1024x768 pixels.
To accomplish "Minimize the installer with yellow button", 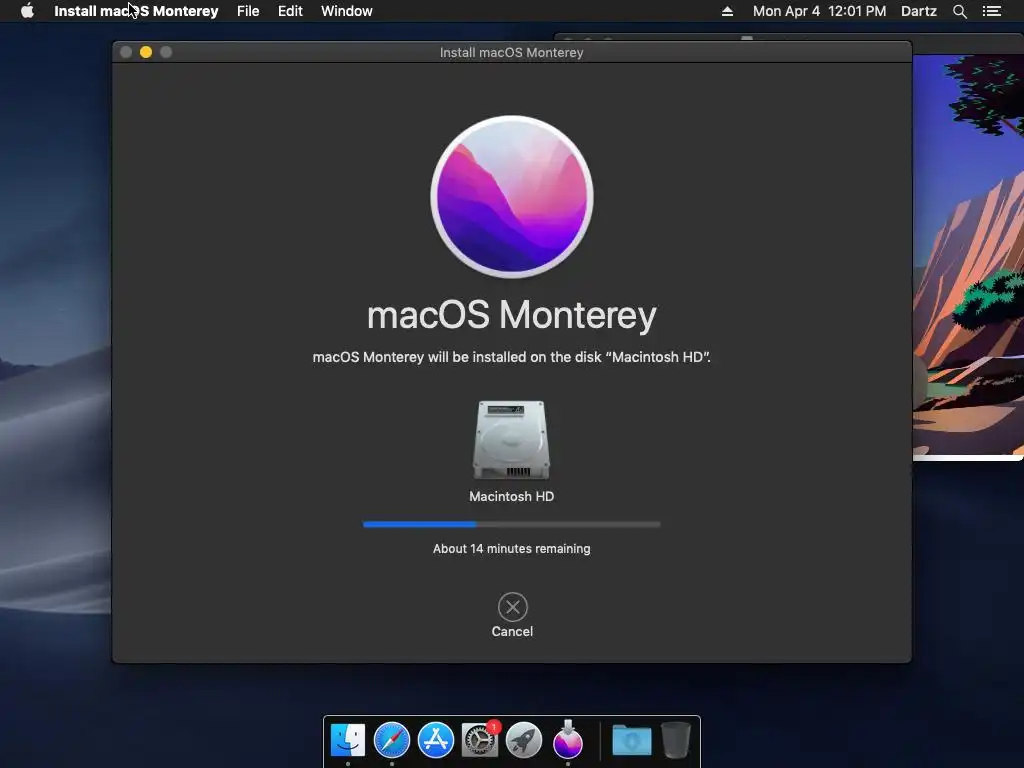I will [x=146, y=52].
